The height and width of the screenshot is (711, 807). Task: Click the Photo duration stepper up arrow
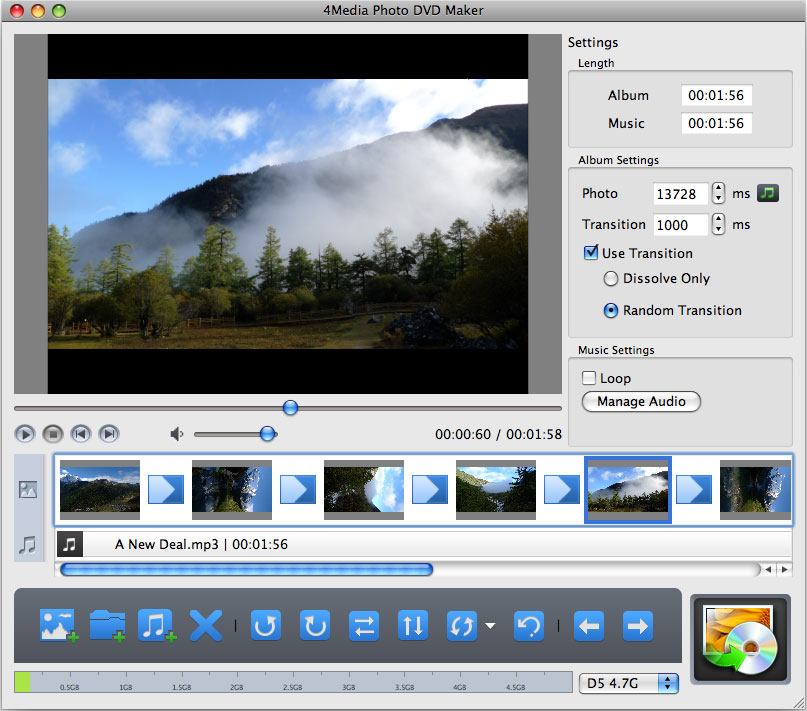pos(717,188)
